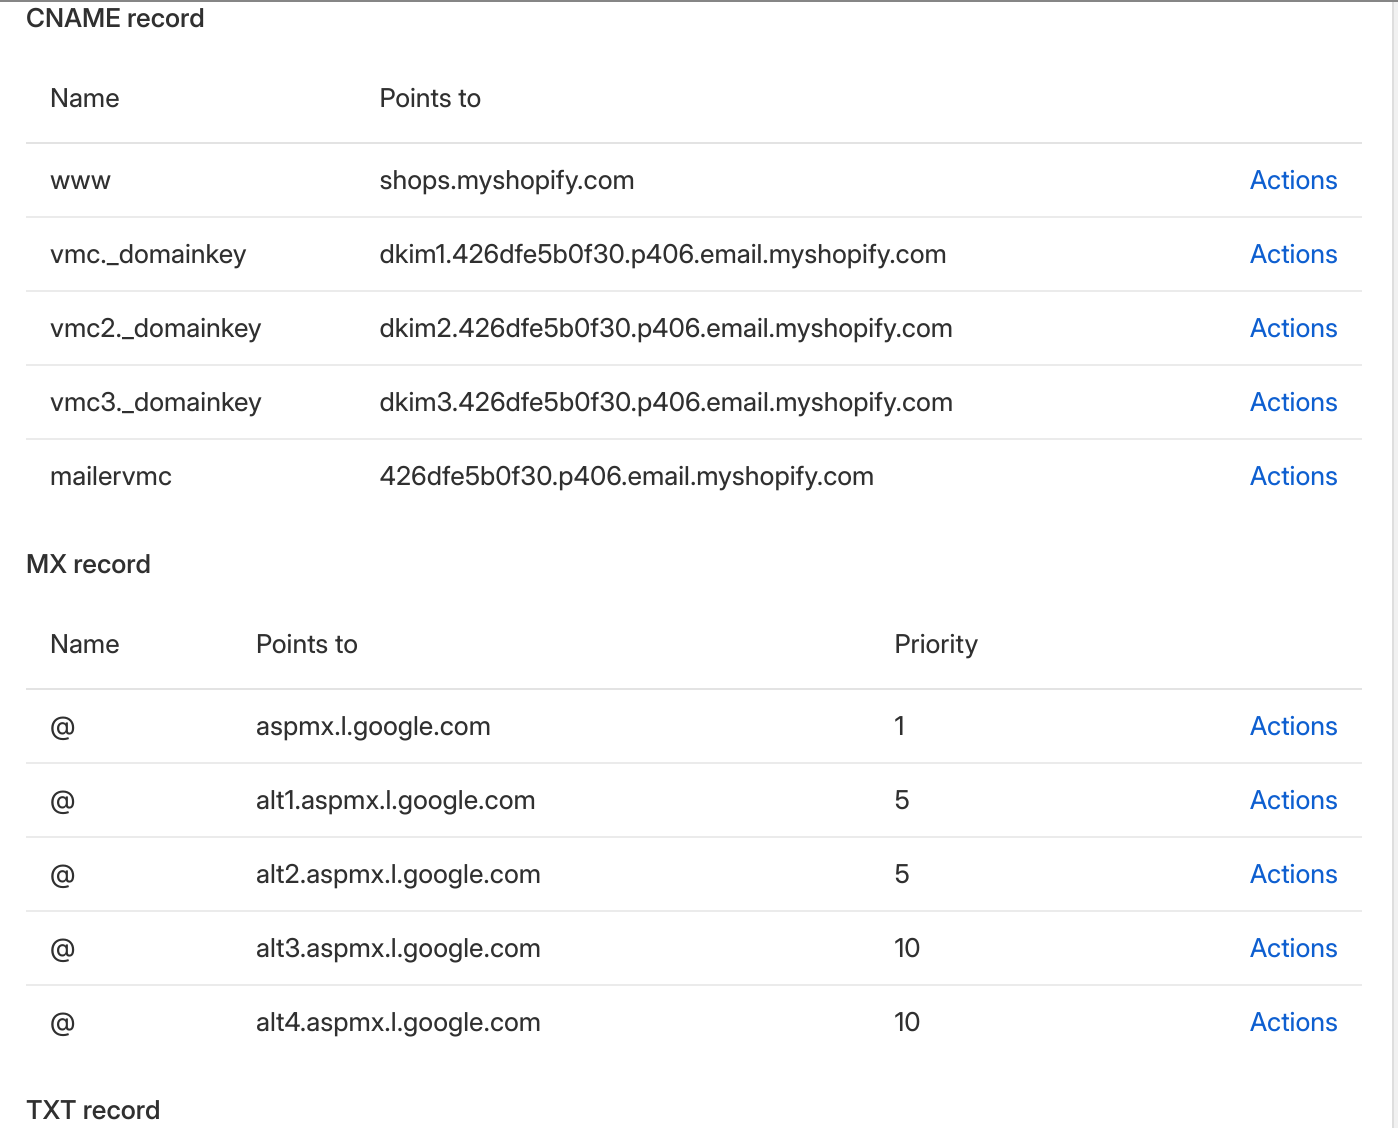Click the dkim3 myshopify.com target value
The image size is (1398, 1128).
click(665, 402)
